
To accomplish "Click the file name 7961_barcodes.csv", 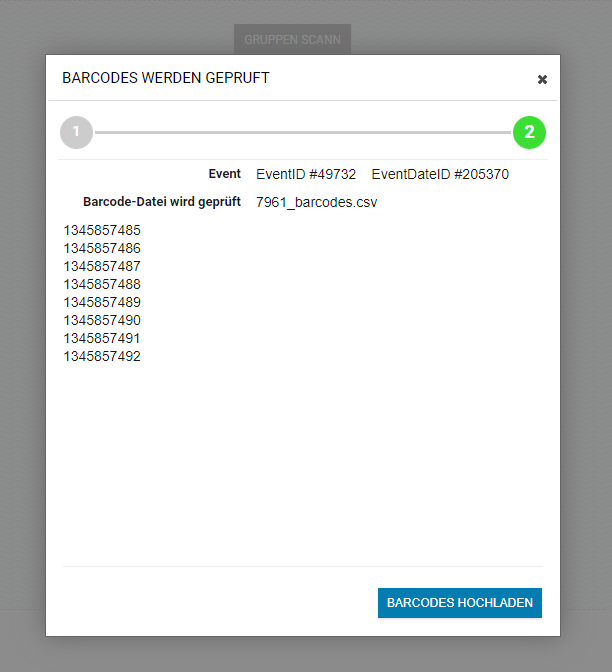I will click(316, 202).
